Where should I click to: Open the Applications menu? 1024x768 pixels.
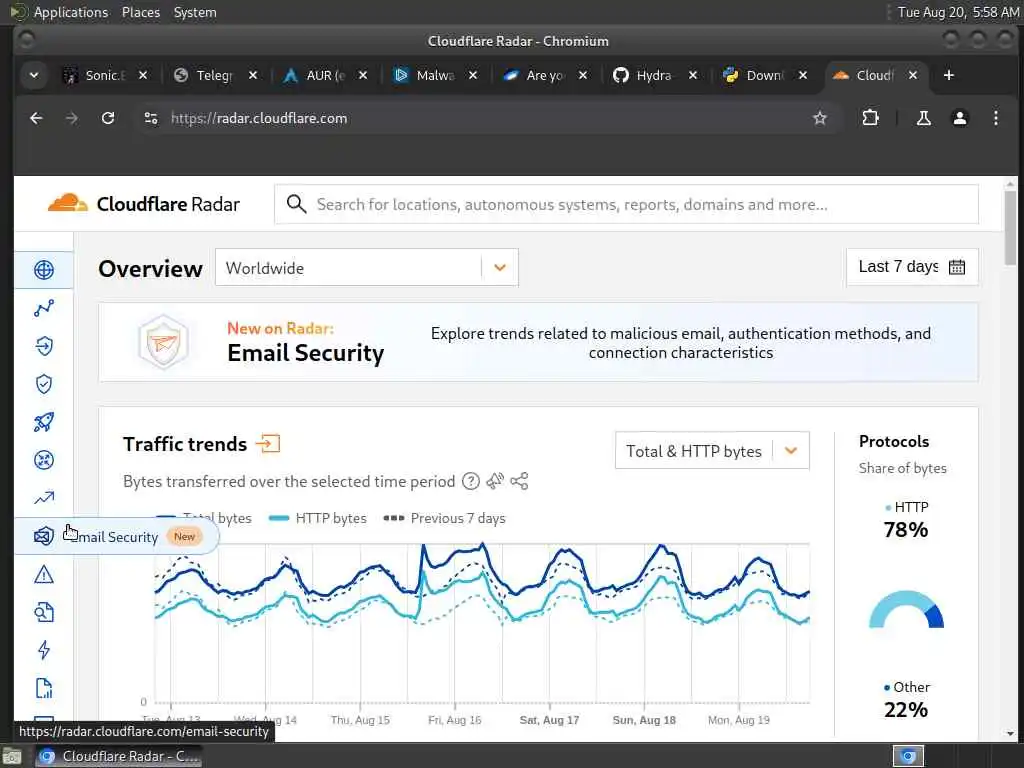(71, 12)
